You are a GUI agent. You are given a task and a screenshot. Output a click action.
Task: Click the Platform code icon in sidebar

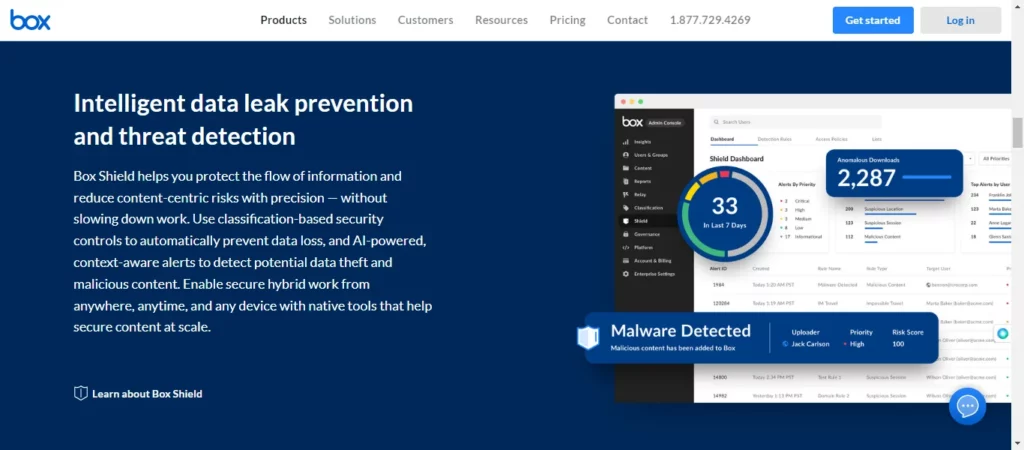click(x=626, y=248)
